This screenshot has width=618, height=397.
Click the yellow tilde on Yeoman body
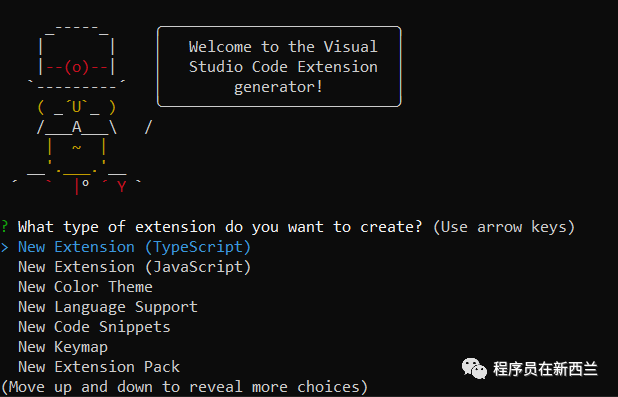coord(76,147)
